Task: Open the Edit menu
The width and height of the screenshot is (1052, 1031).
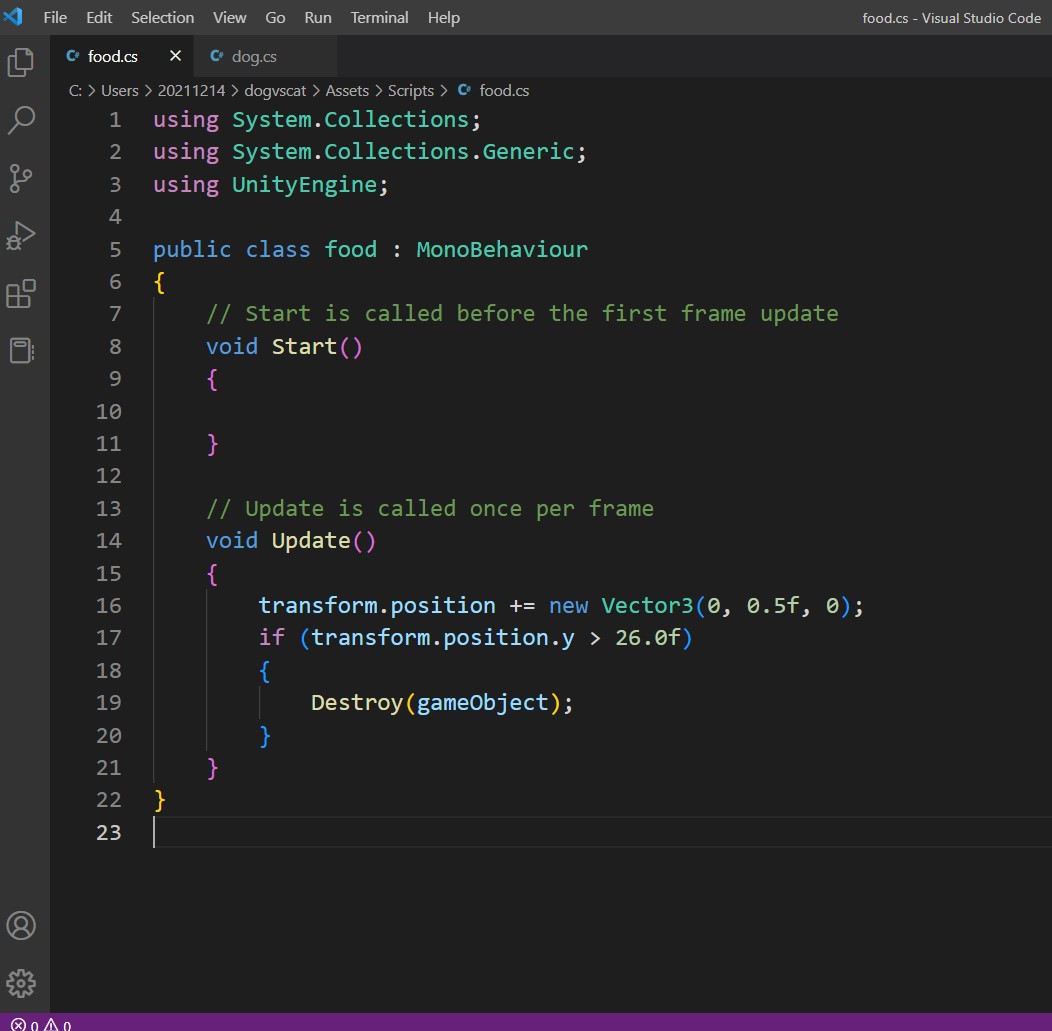Action: (x=99, y=17)
